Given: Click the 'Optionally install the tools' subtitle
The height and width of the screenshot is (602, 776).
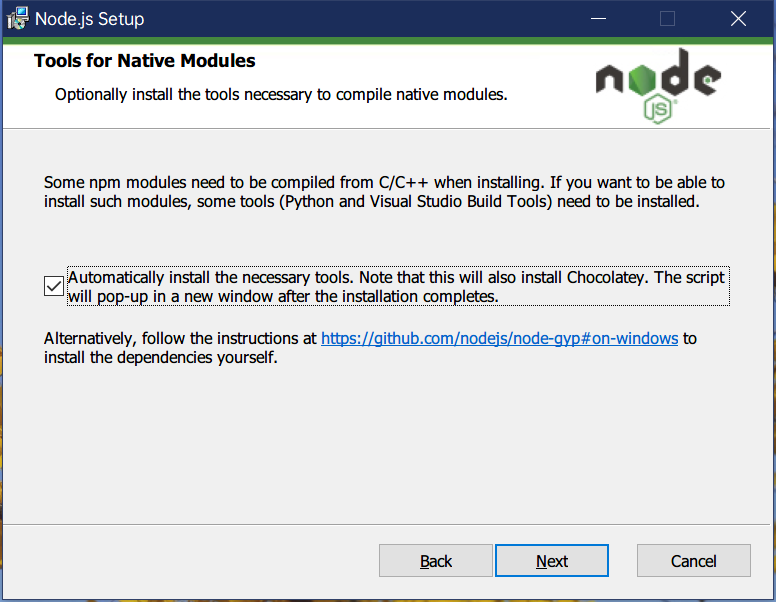Looking at the screenshot, I should coord(281,96).
